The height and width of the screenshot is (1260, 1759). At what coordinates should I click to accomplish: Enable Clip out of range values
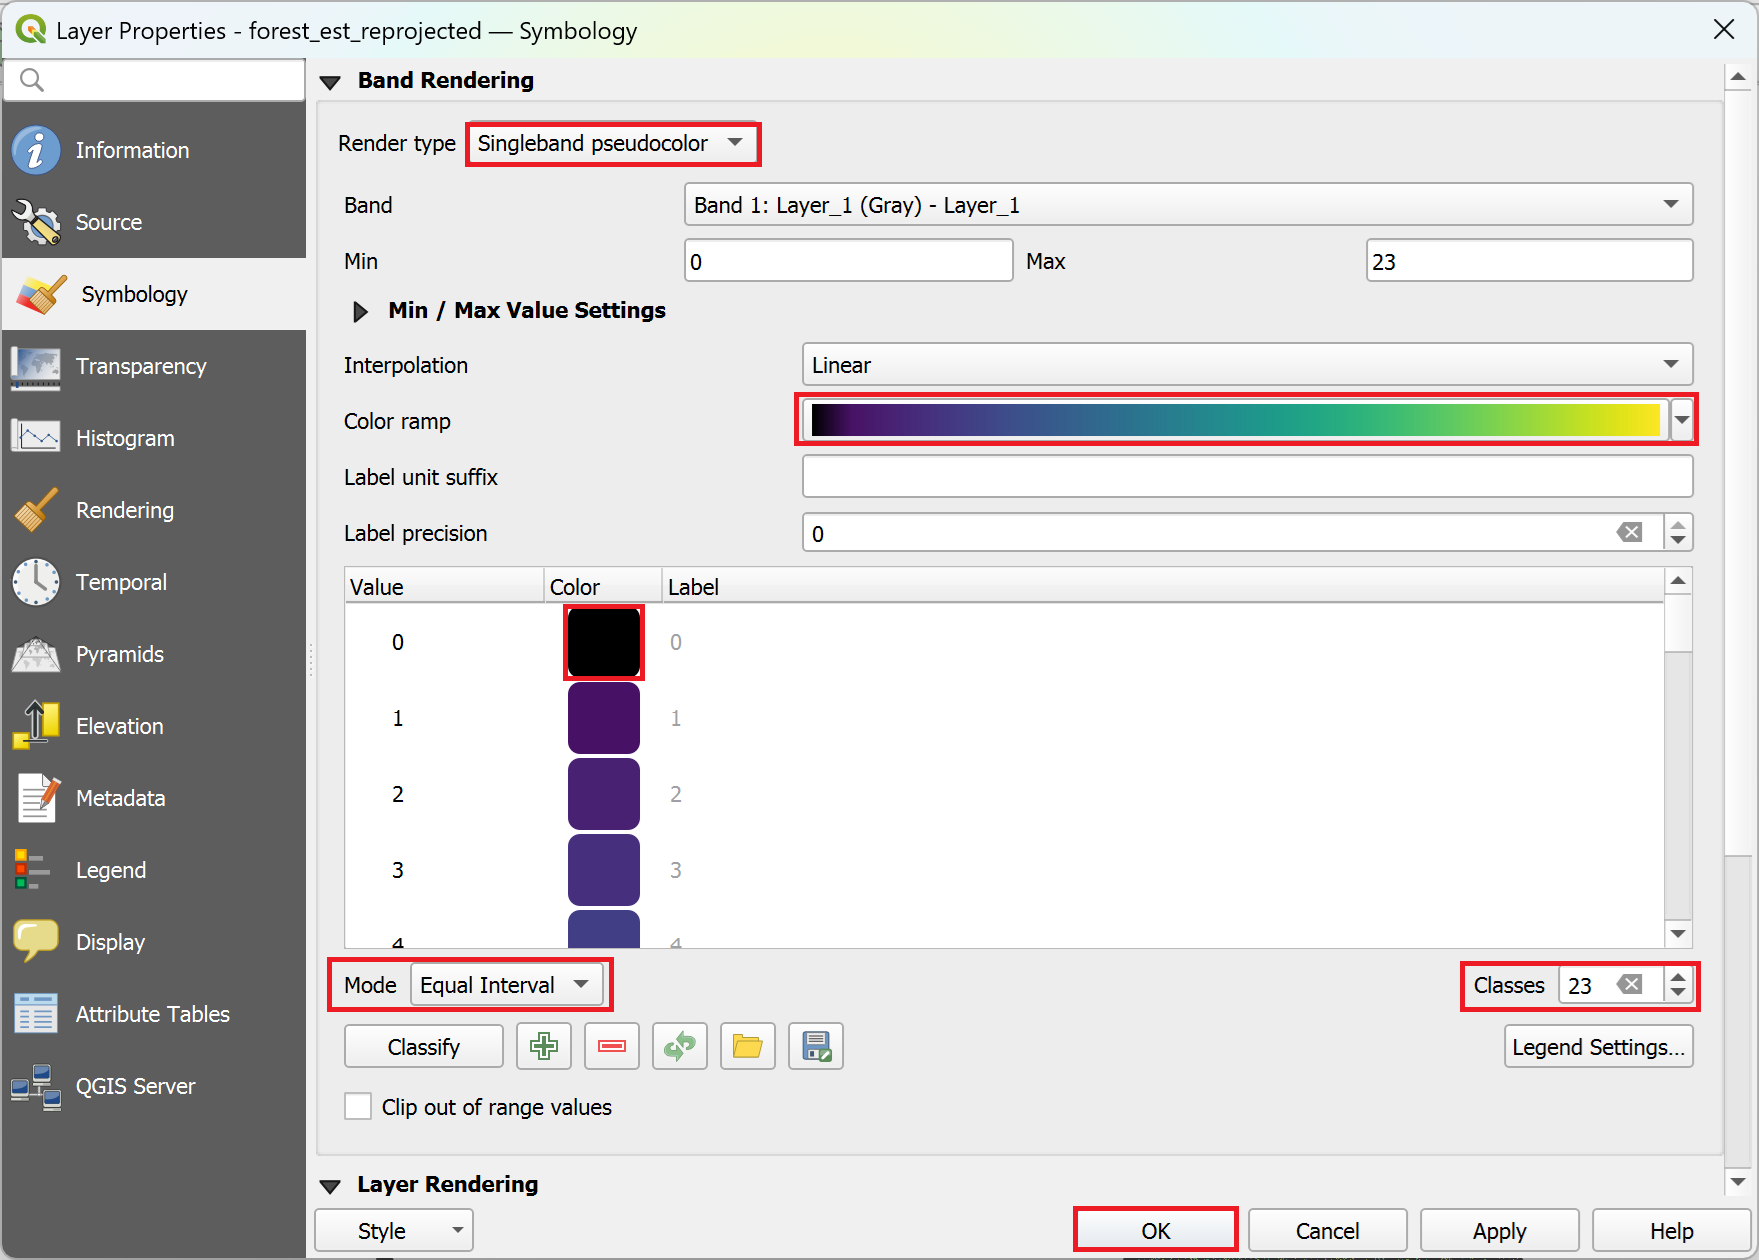pyautogui.click(x=358, y=1106)
